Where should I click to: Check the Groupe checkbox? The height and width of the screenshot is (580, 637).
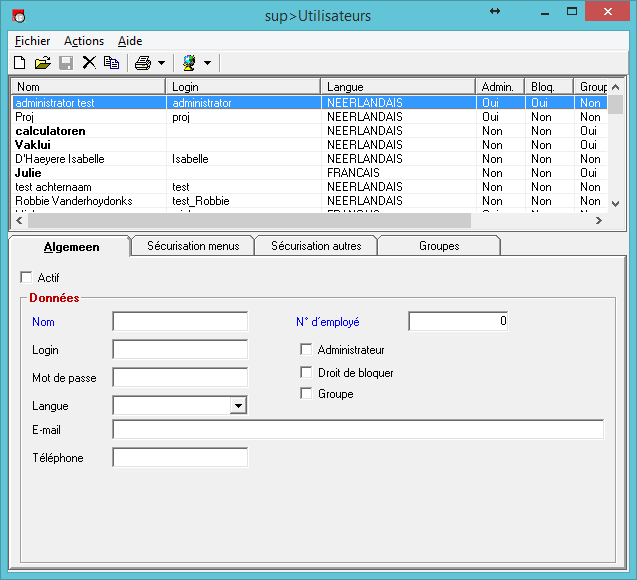tap(306, 394)
